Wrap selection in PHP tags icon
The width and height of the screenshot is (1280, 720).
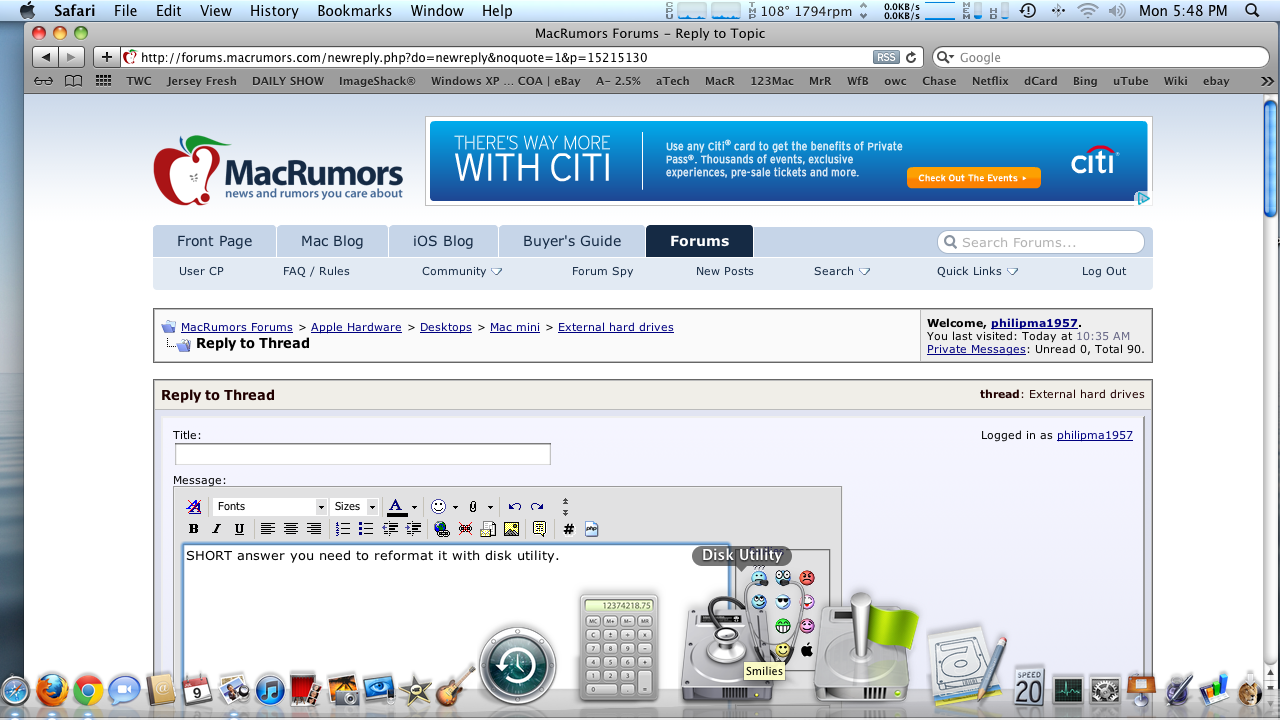(592, 529)
